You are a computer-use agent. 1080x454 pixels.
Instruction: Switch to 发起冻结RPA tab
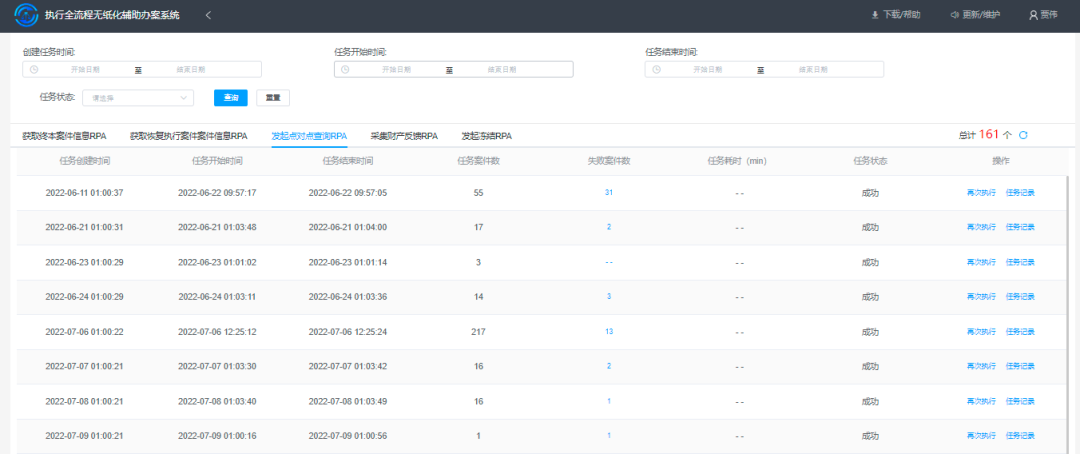486,136
